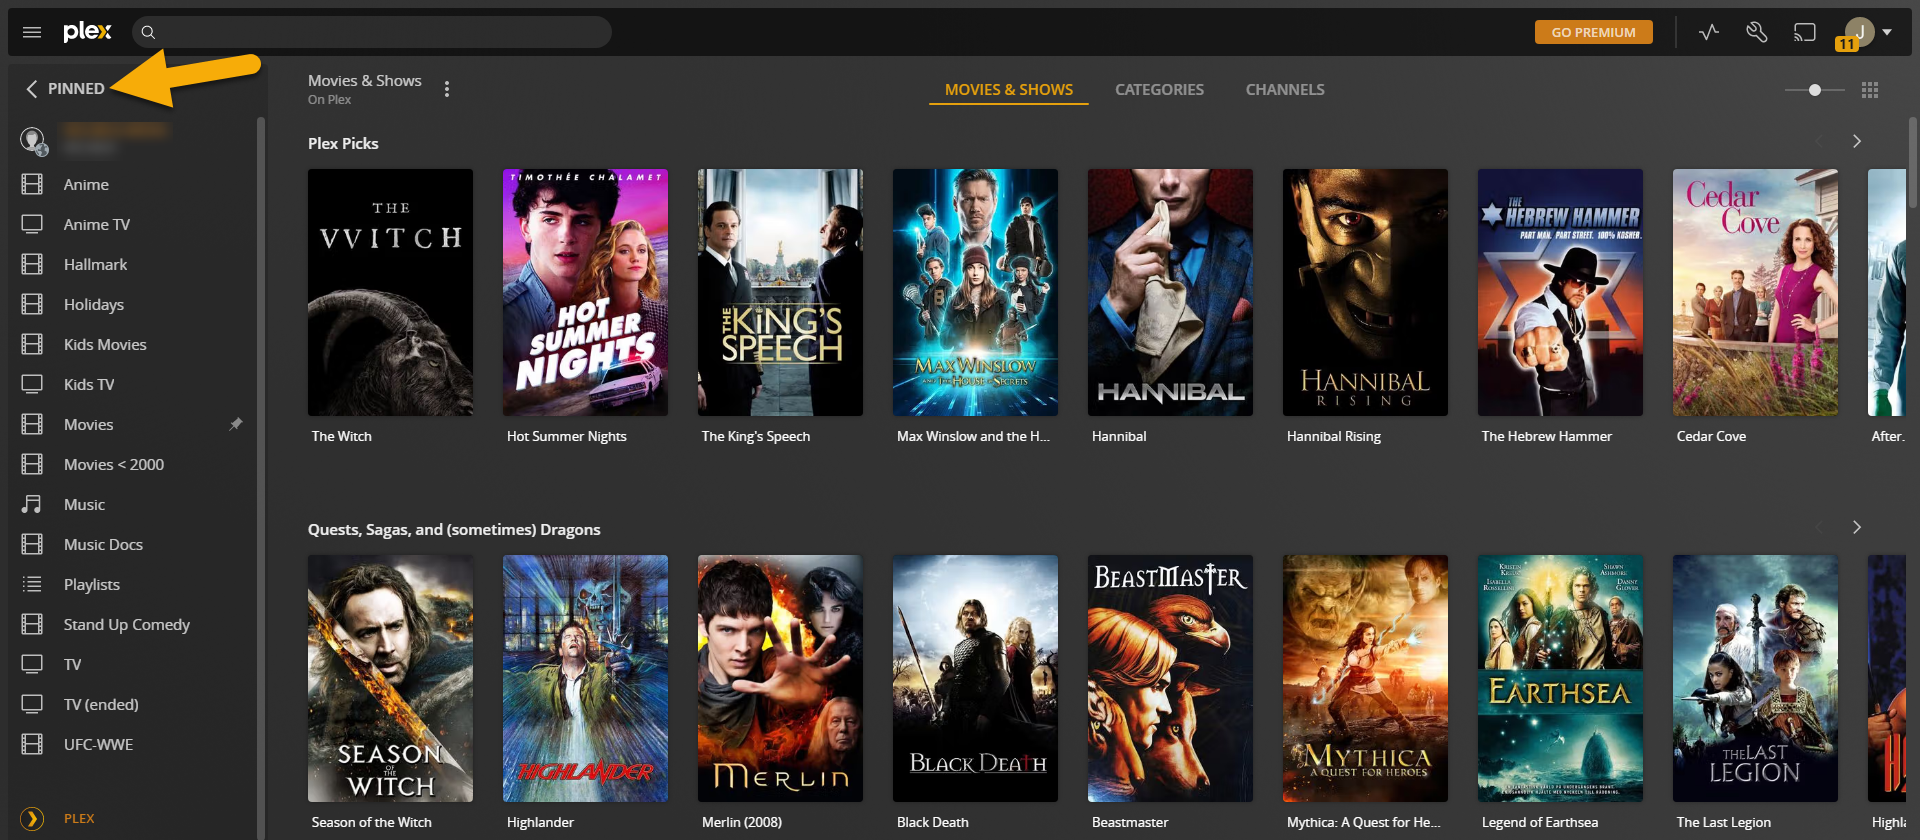Adjust the poster size slider

click(1815, 90)
